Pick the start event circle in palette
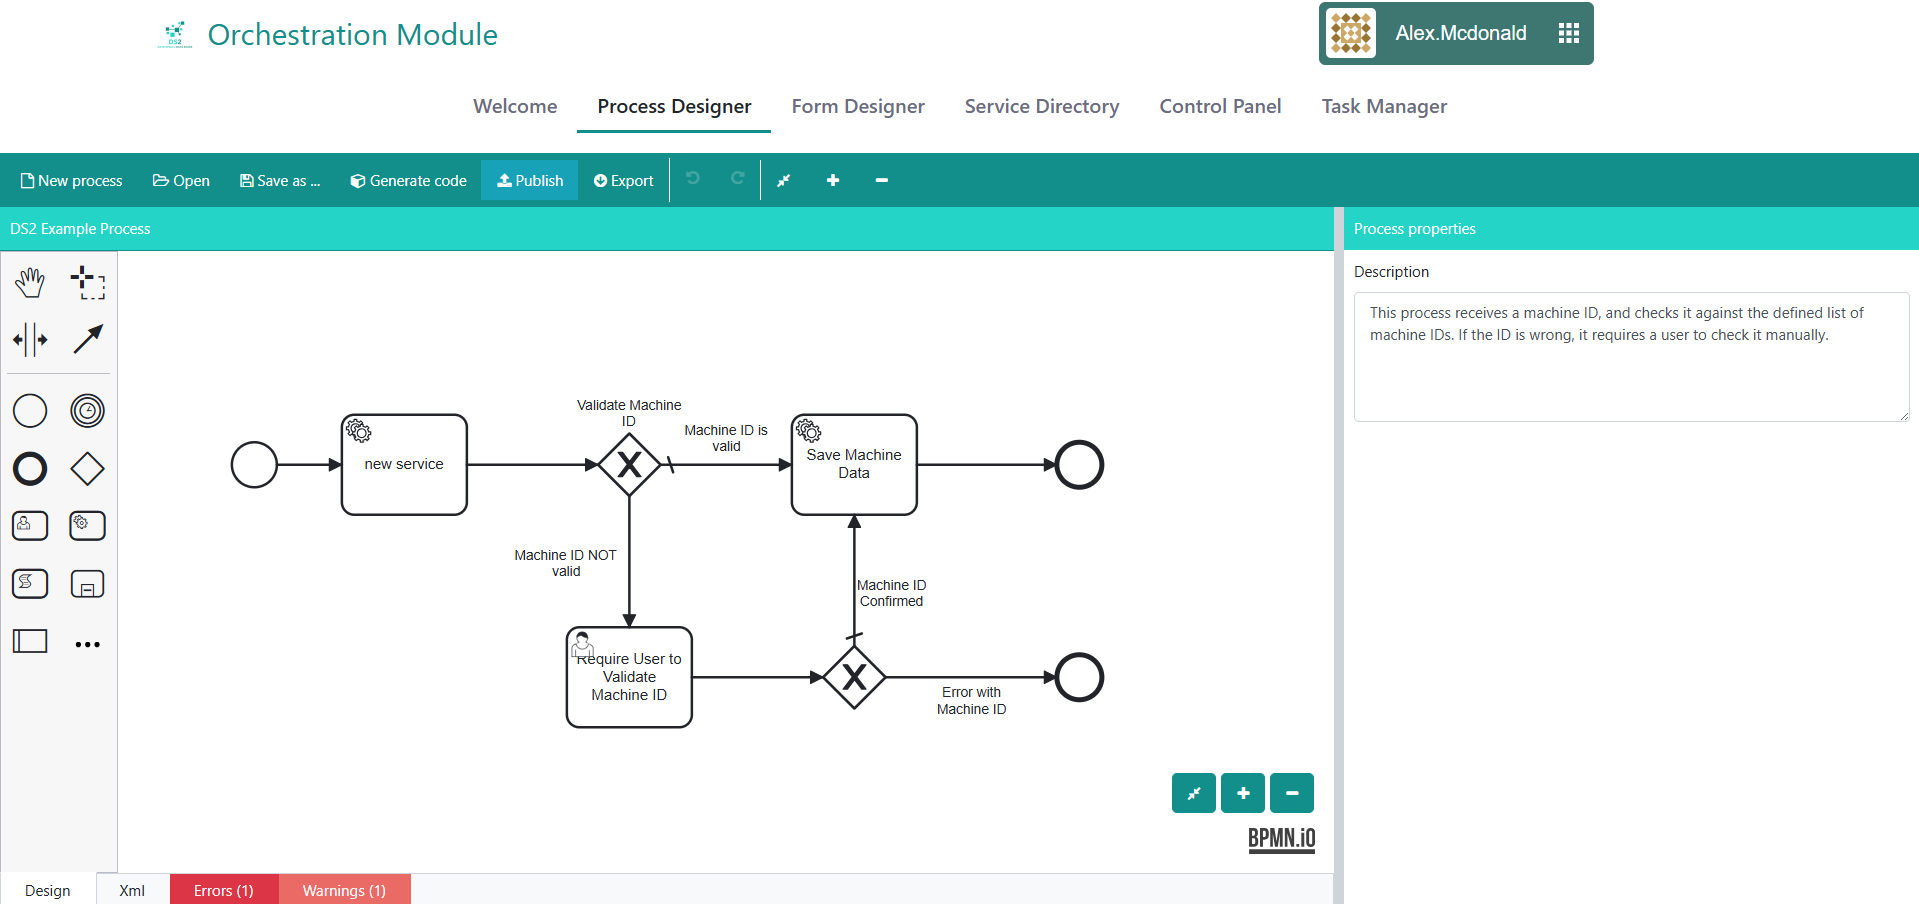Viewport: 1919px width, 904px height. (x=30, y=411)
